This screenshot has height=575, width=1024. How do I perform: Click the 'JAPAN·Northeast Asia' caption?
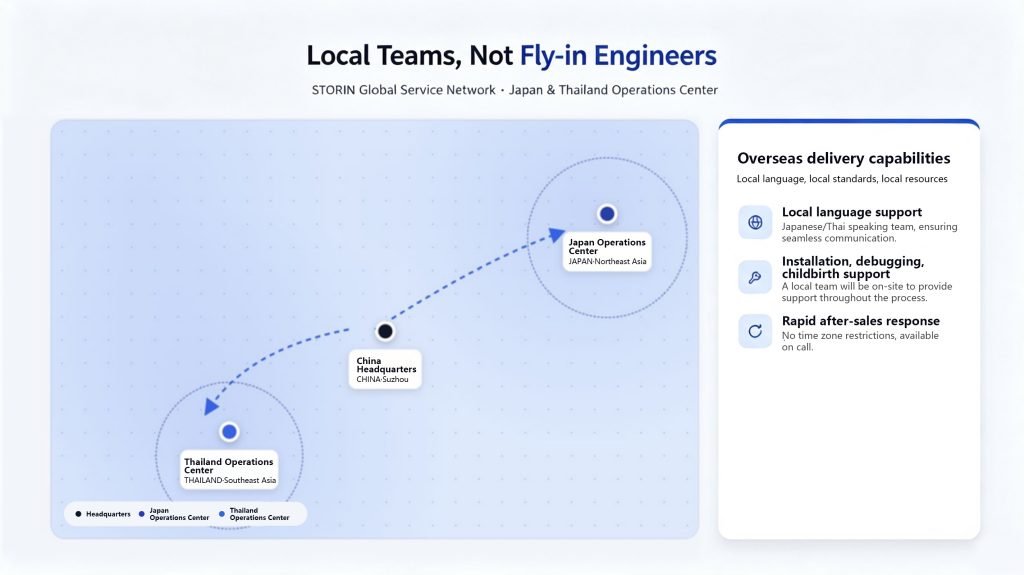coord(607,261)
